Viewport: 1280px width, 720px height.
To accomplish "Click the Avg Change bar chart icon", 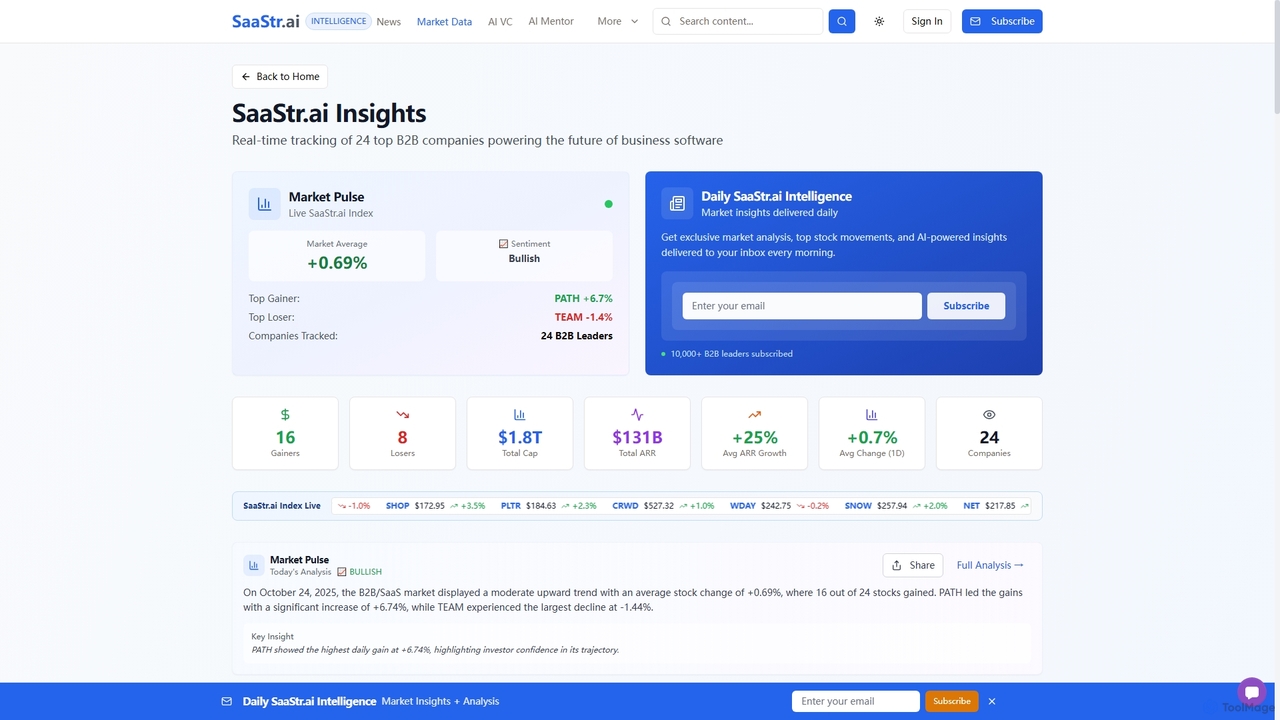I will coord(872,415).
